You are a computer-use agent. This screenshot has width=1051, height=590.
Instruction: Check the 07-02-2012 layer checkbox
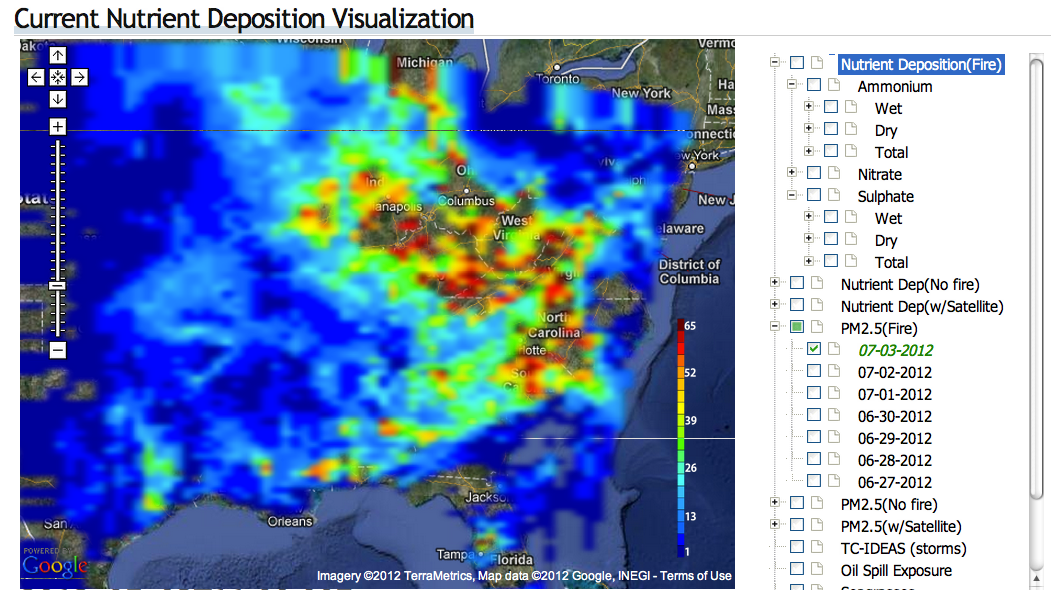[814, 370]
